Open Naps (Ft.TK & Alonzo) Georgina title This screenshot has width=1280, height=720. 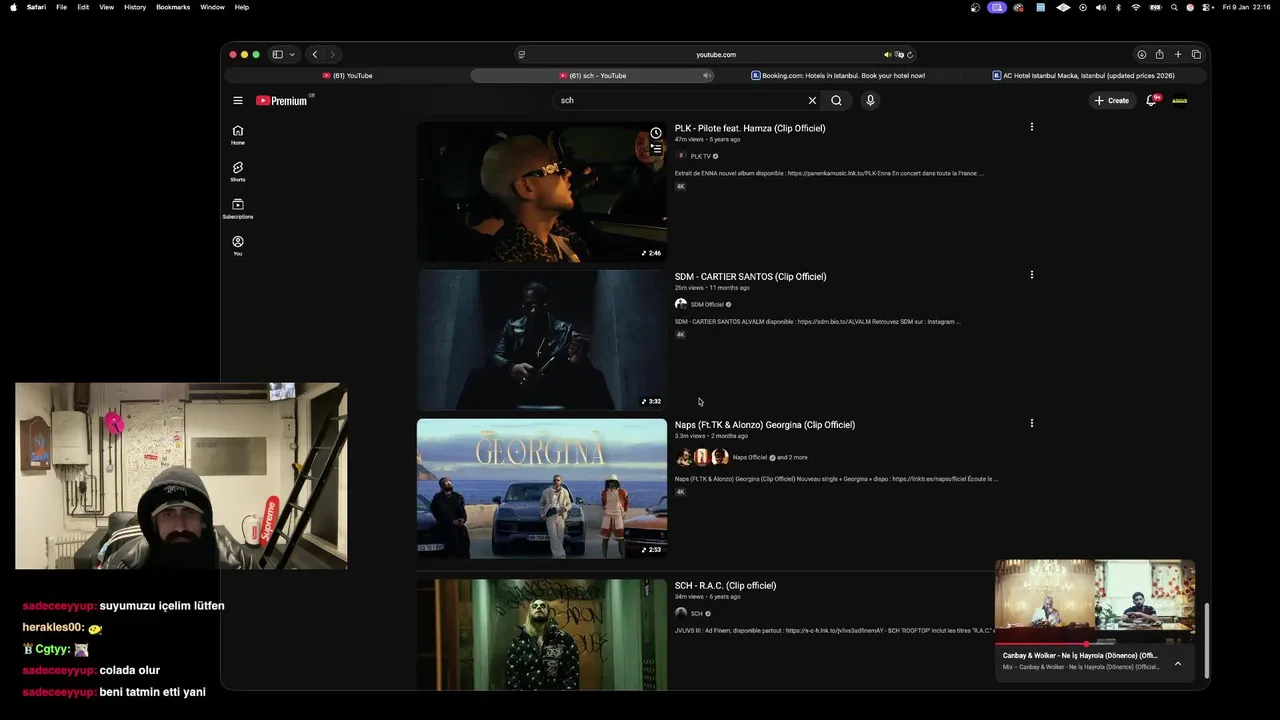click(765, 424)
